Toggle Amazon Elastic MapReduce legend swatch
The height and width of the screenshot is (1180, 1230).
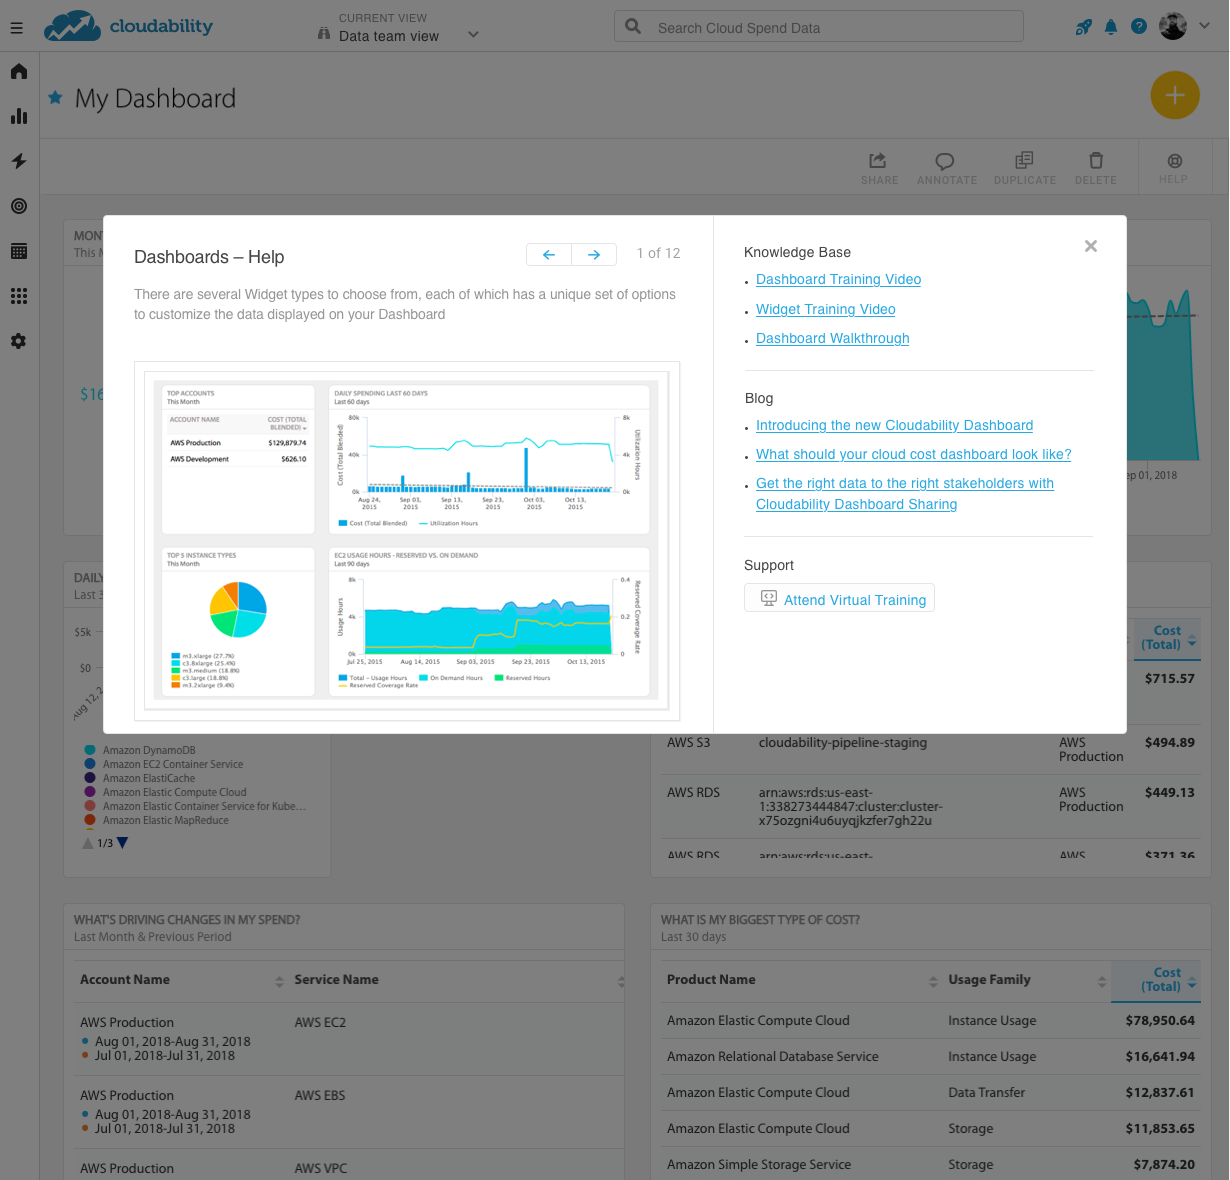[90, 820]
